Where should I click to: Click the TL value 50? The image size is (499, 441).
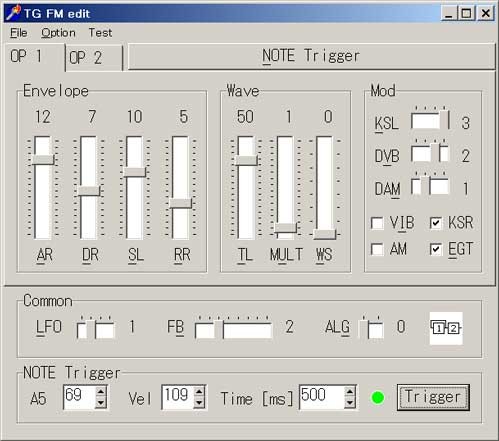(245, 117)
